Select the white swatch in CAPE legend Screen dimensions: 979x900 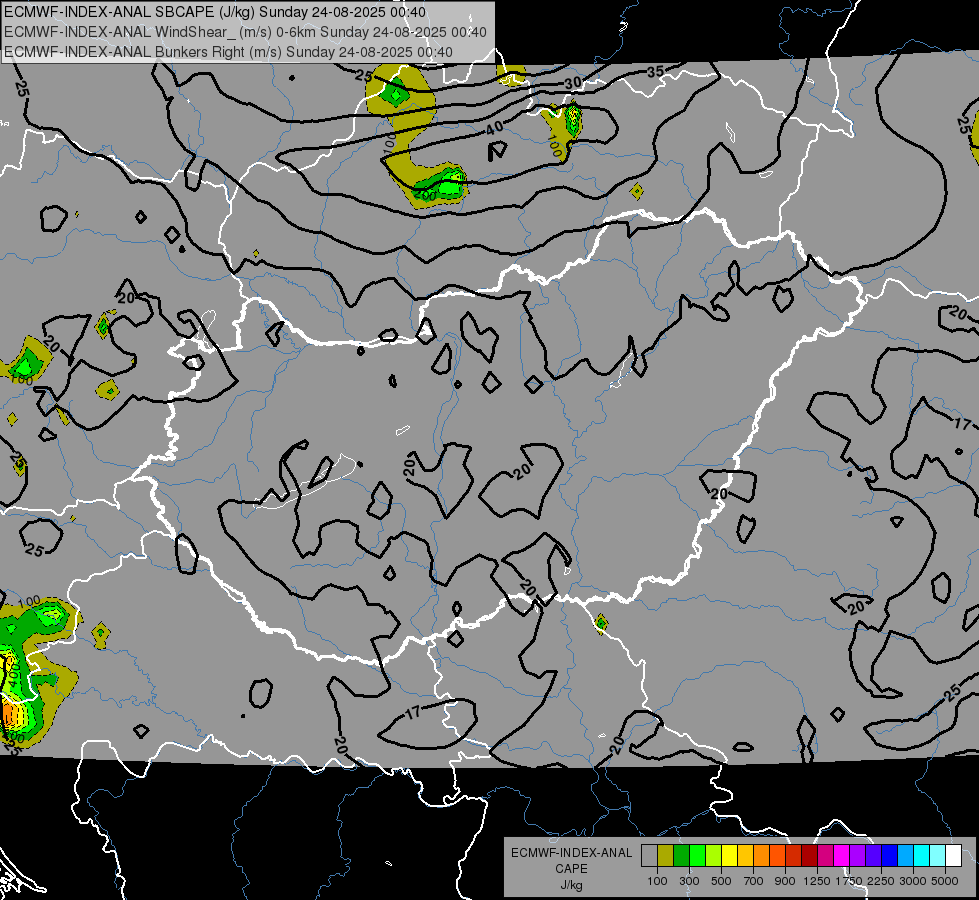click(x=955, y=856)
